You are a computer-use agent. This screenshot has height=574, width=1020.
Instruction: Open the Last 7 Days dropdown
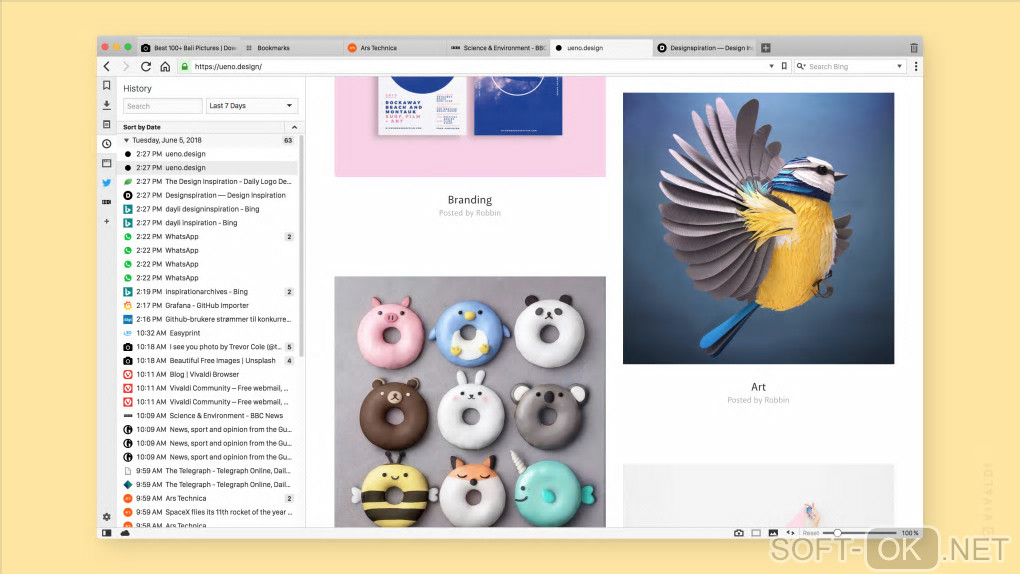[x=252, y=105]
